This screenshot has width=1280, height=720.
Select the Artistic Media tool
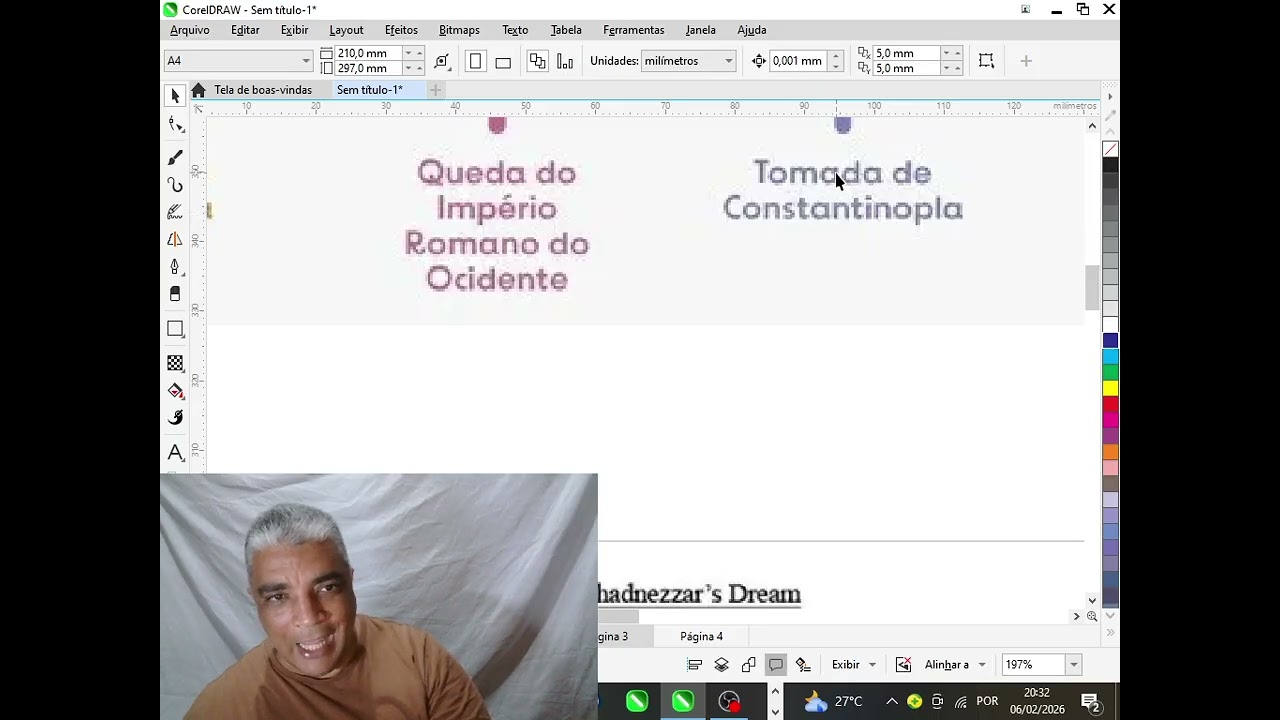(176, 212)
